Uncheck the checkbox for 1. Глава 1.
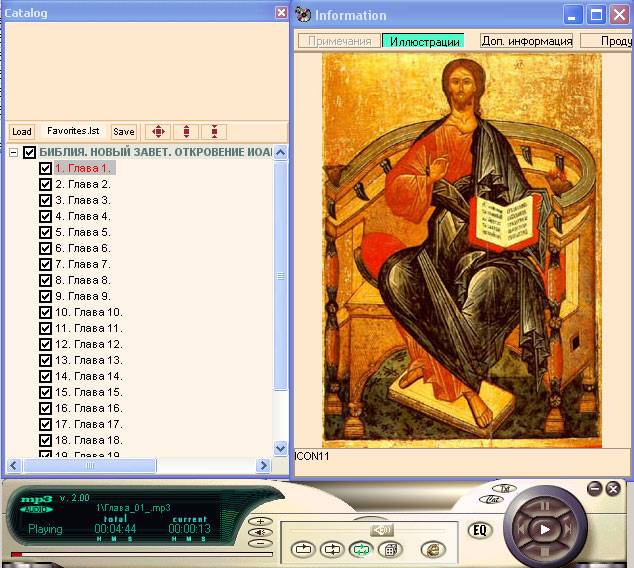This screenshot has width=634, height=568. [x=45, y=168]
